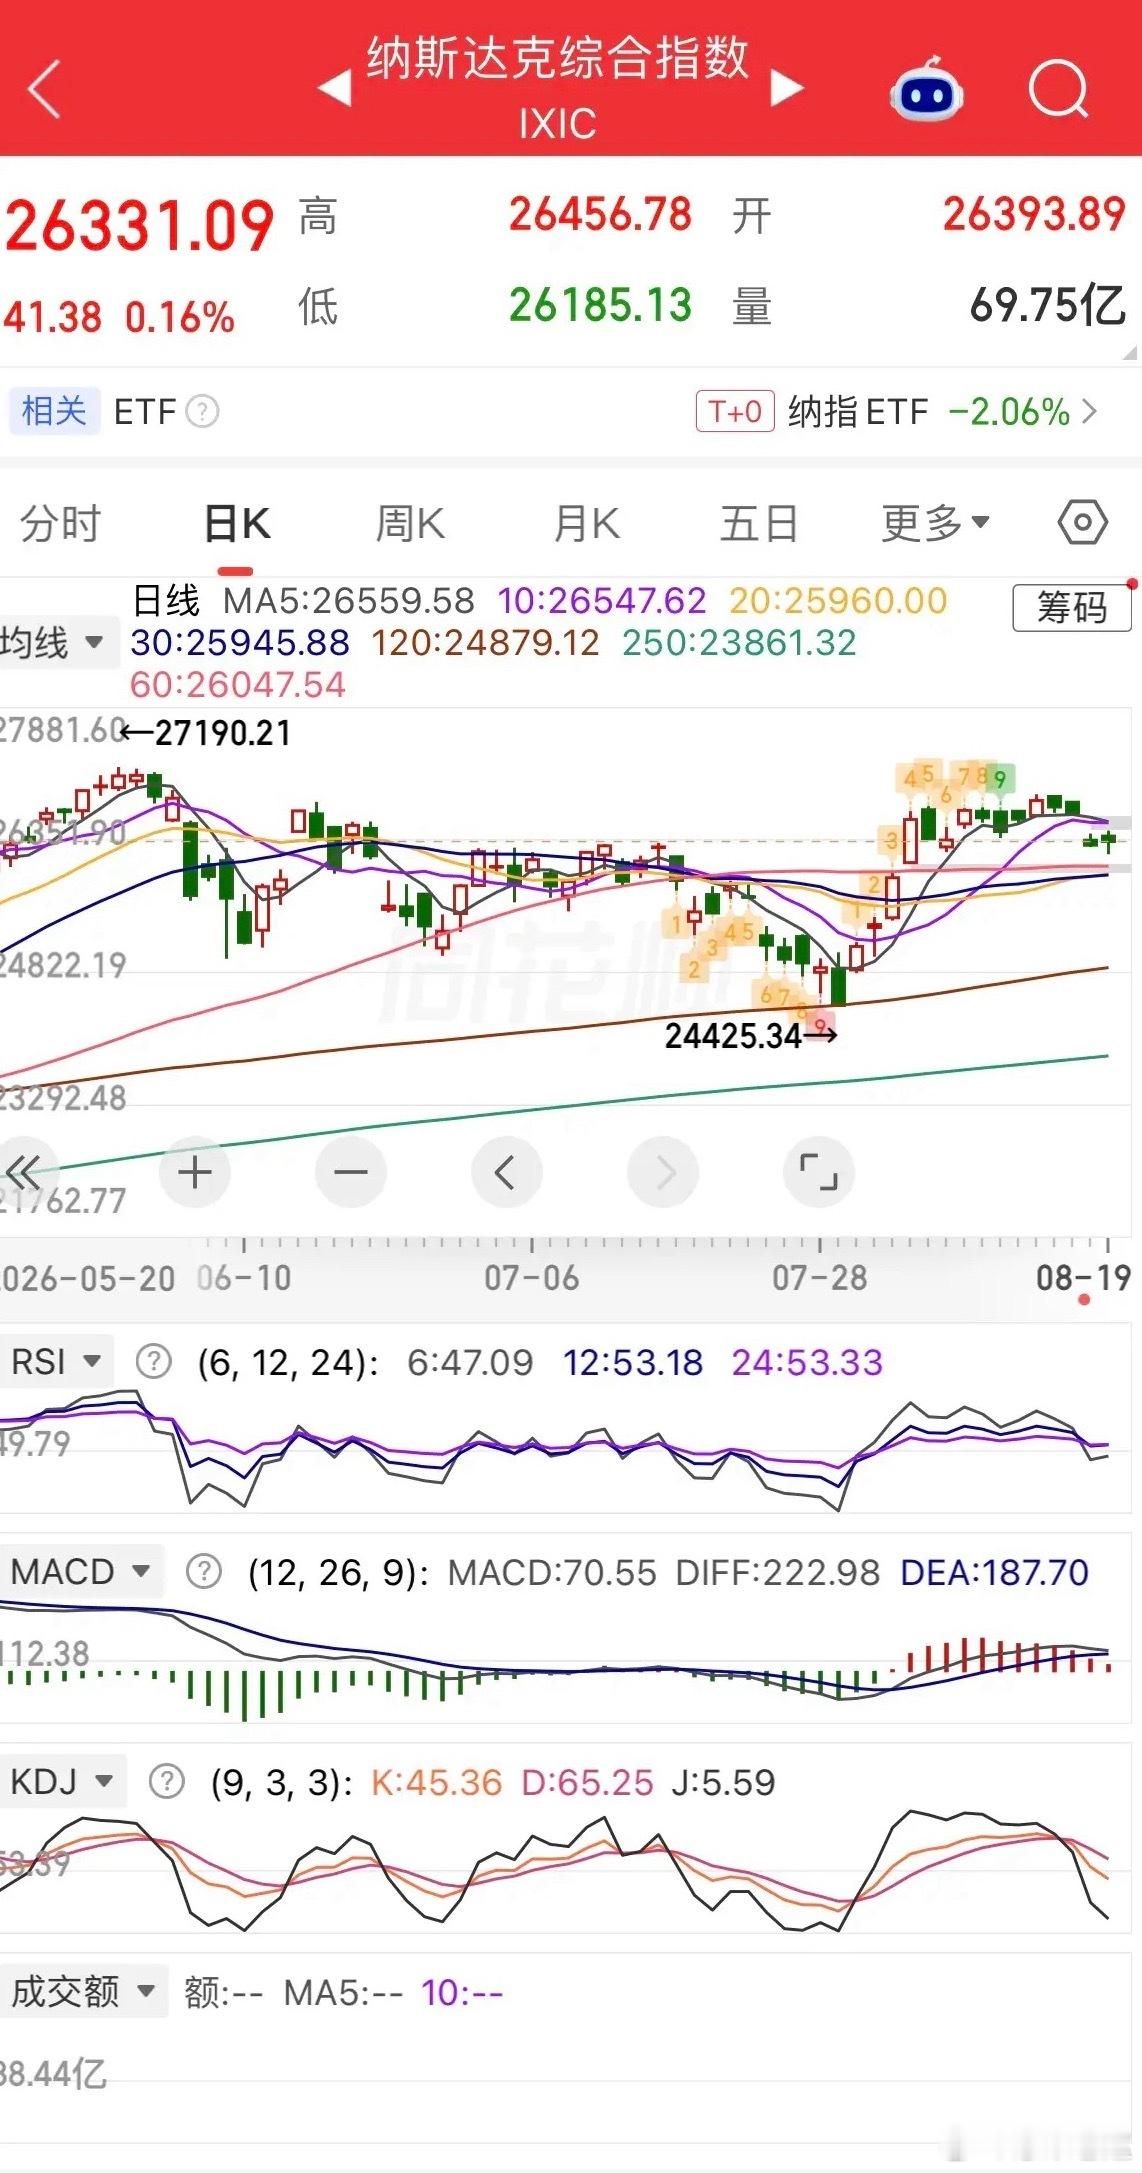Viewport: 1142px width, 2173px height.
Task: Open the RSI indicator dropdown
Action: (56, 1362)
